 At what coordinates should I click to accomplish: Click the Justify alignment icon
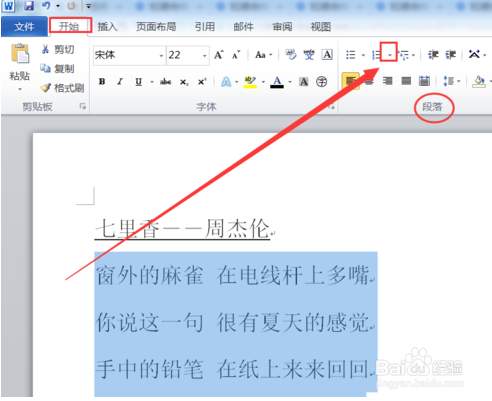pos(406,81)
